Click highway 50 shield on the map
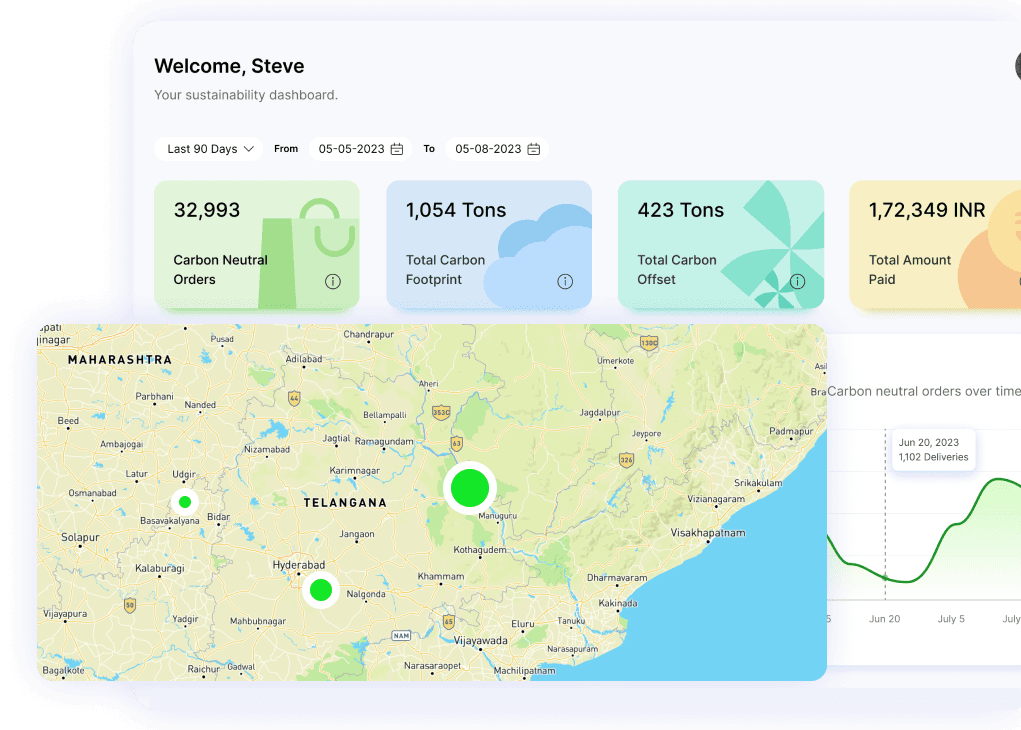The image size is (1021, 730). [130, 606]
